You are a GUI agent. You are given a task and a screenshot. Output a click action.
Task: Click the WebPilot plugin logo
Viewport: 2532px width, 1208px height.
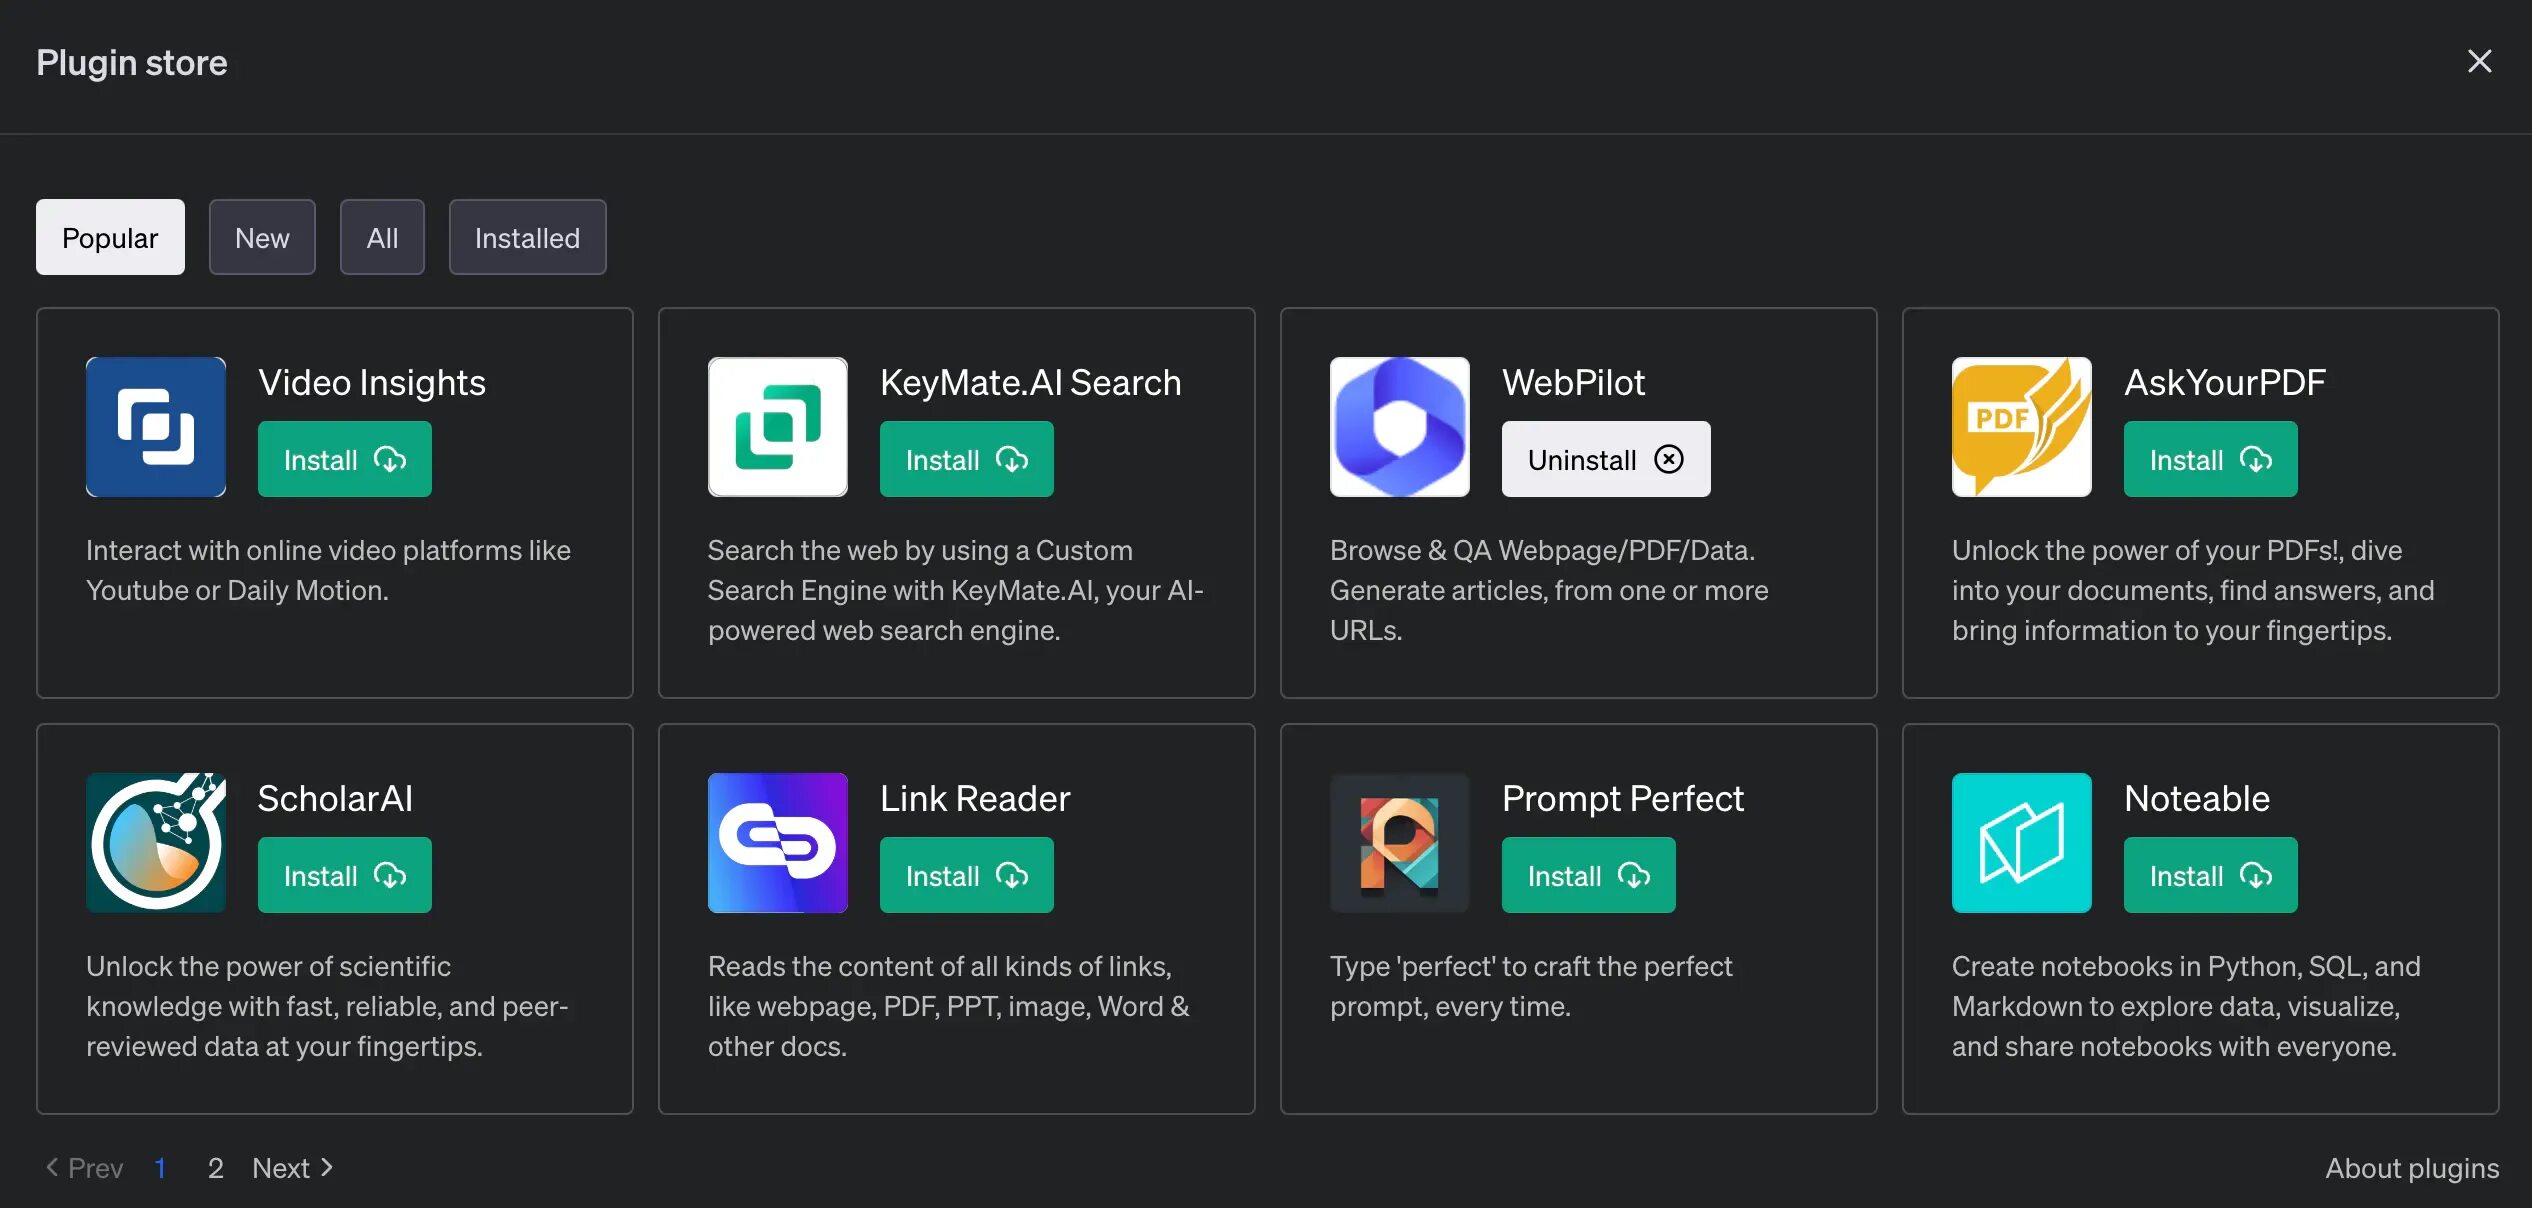coord(1400,427)
